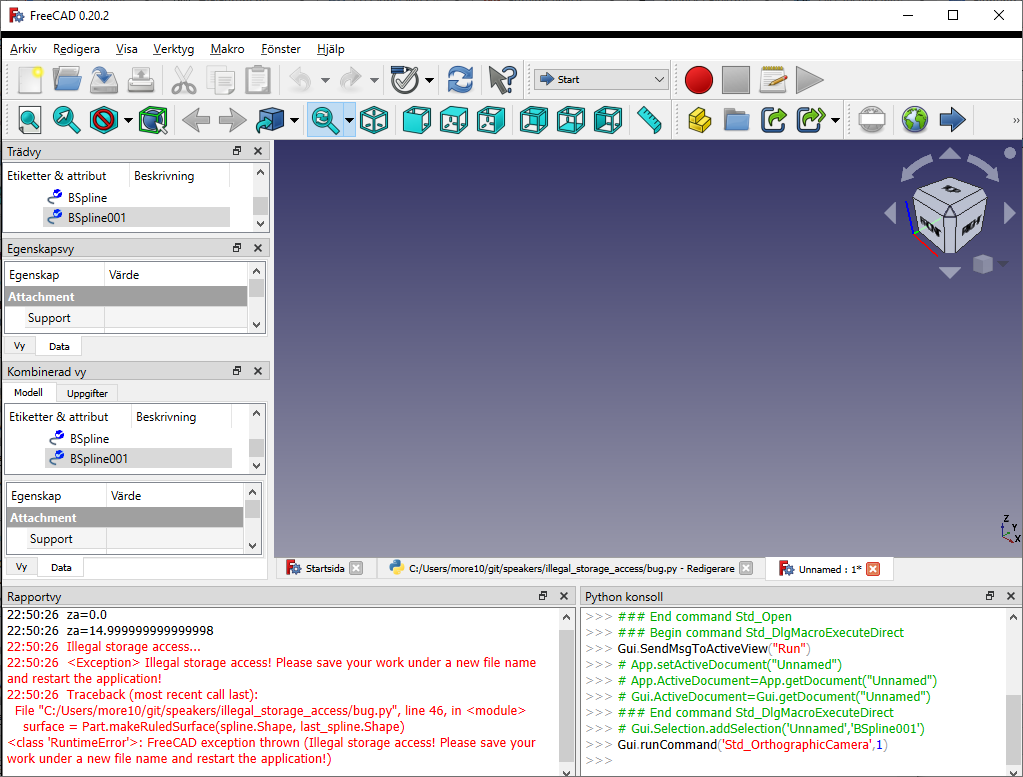1023x777 pixels.
Task: Stop macro recording with the square icon
Action: tap(736, 80)
